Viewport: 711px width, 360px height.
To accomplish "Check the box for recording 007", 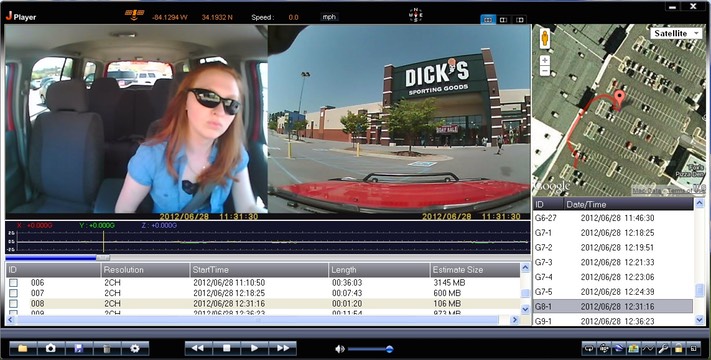I will click(x=14, y=293).
